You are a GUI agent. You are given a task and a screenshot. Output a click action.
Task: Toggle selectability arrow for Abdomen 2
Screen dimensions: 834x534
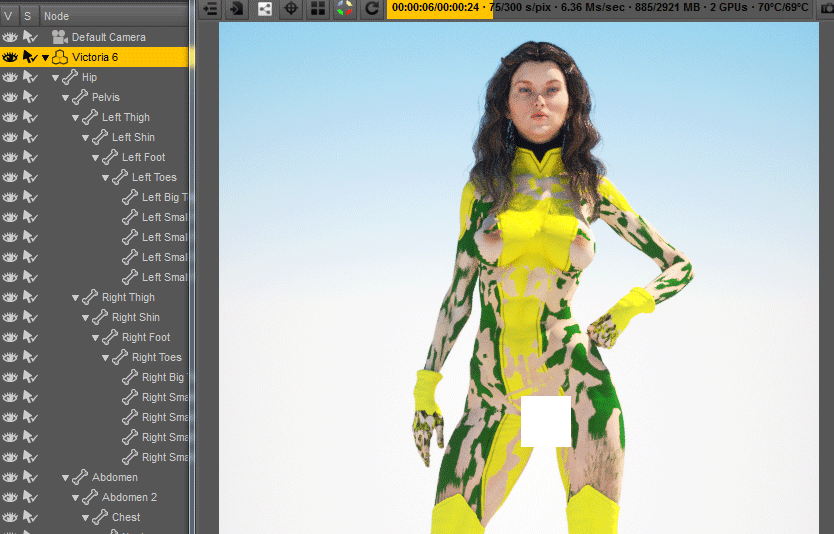point(30,497)
